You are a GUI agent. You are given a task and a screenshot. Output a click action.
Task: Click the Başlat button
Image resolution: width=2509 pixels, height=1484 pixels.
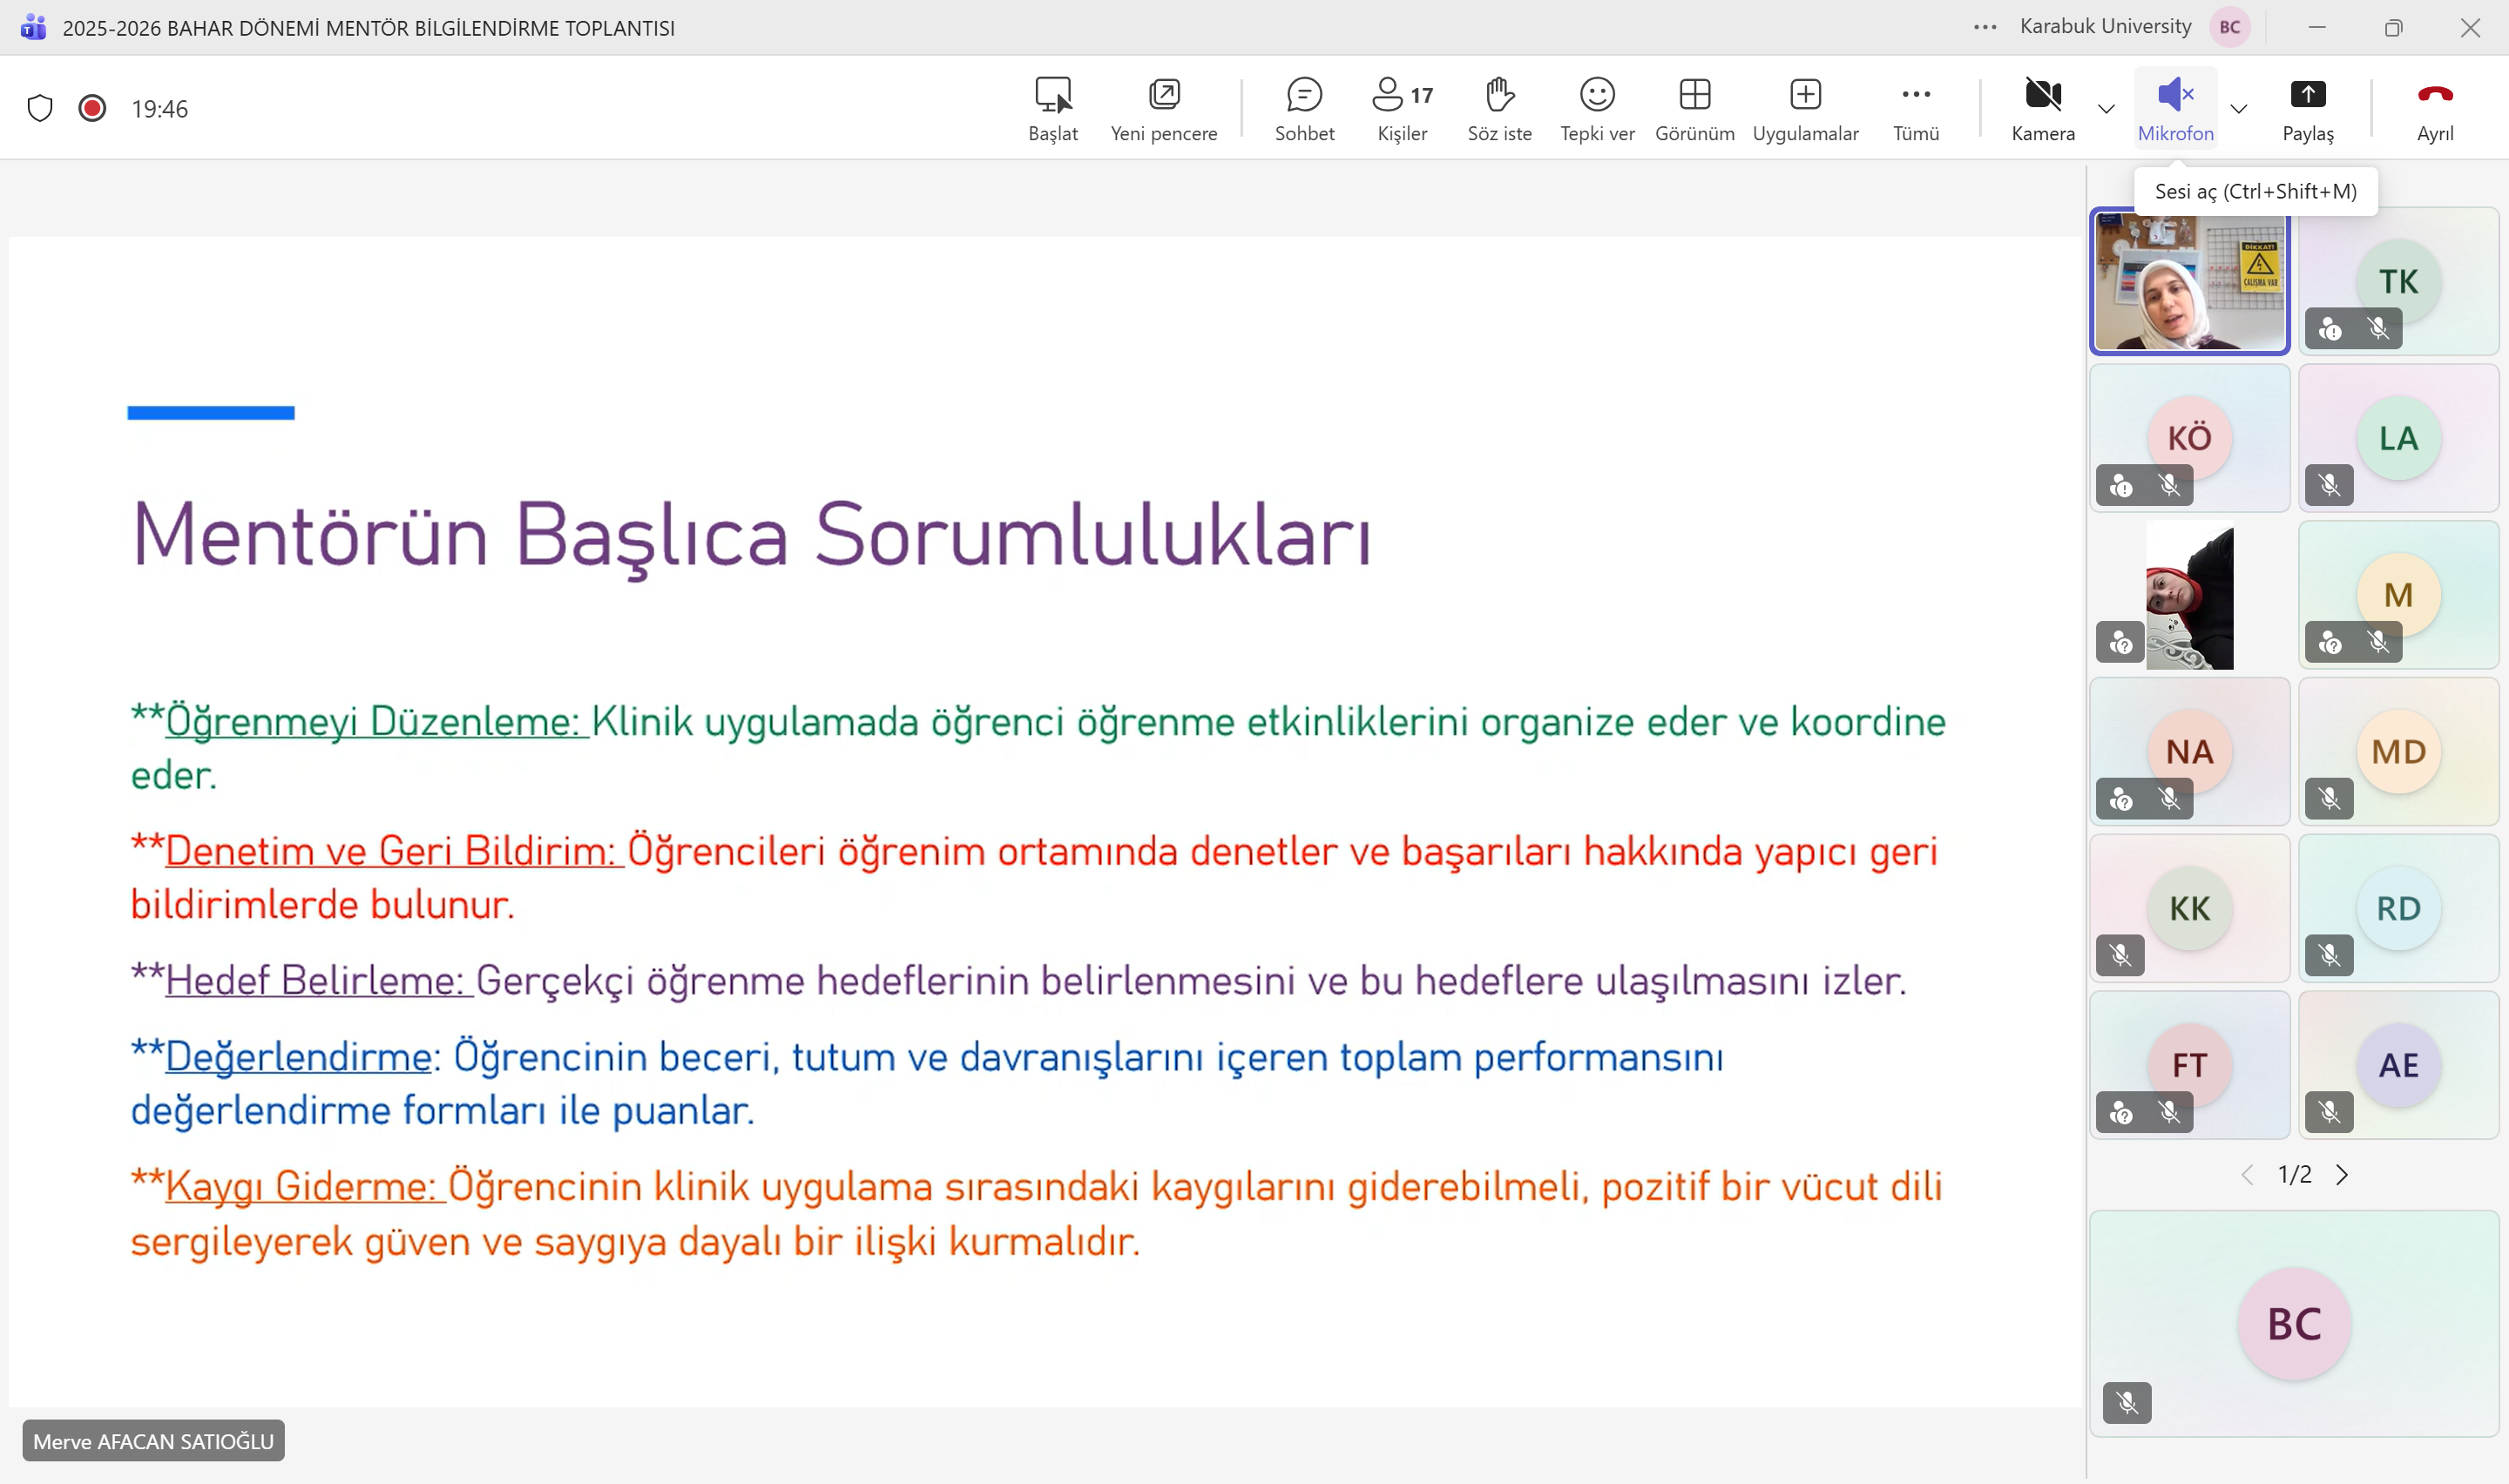click(1053, 108)
